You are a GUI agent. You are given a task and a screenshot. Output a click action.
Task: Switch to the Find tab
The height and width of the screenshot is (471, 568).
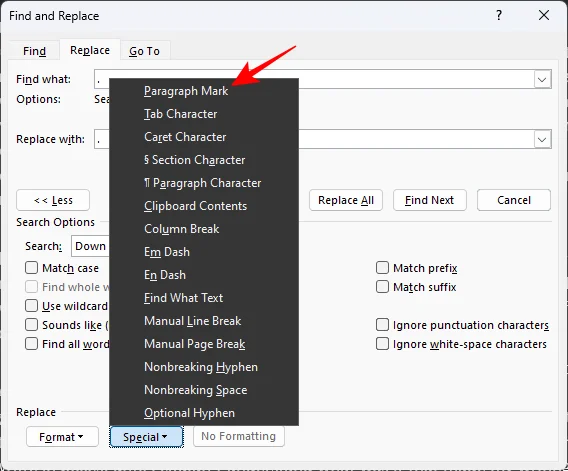[x=34, y=51]
